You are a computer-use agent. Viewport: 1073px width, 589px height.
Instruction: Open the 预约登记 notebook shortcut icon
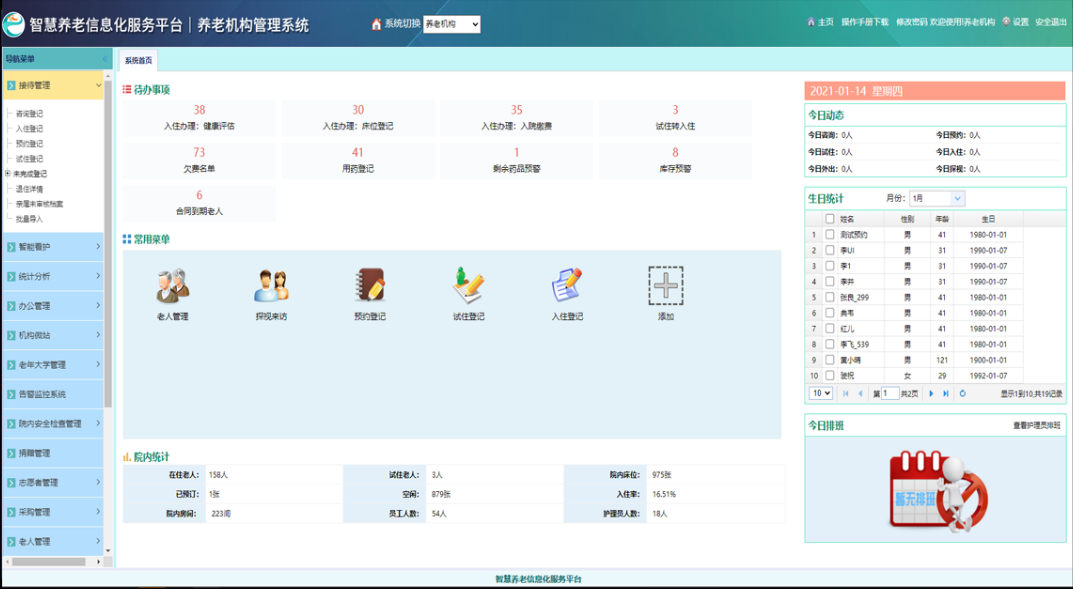click(370, 285)
